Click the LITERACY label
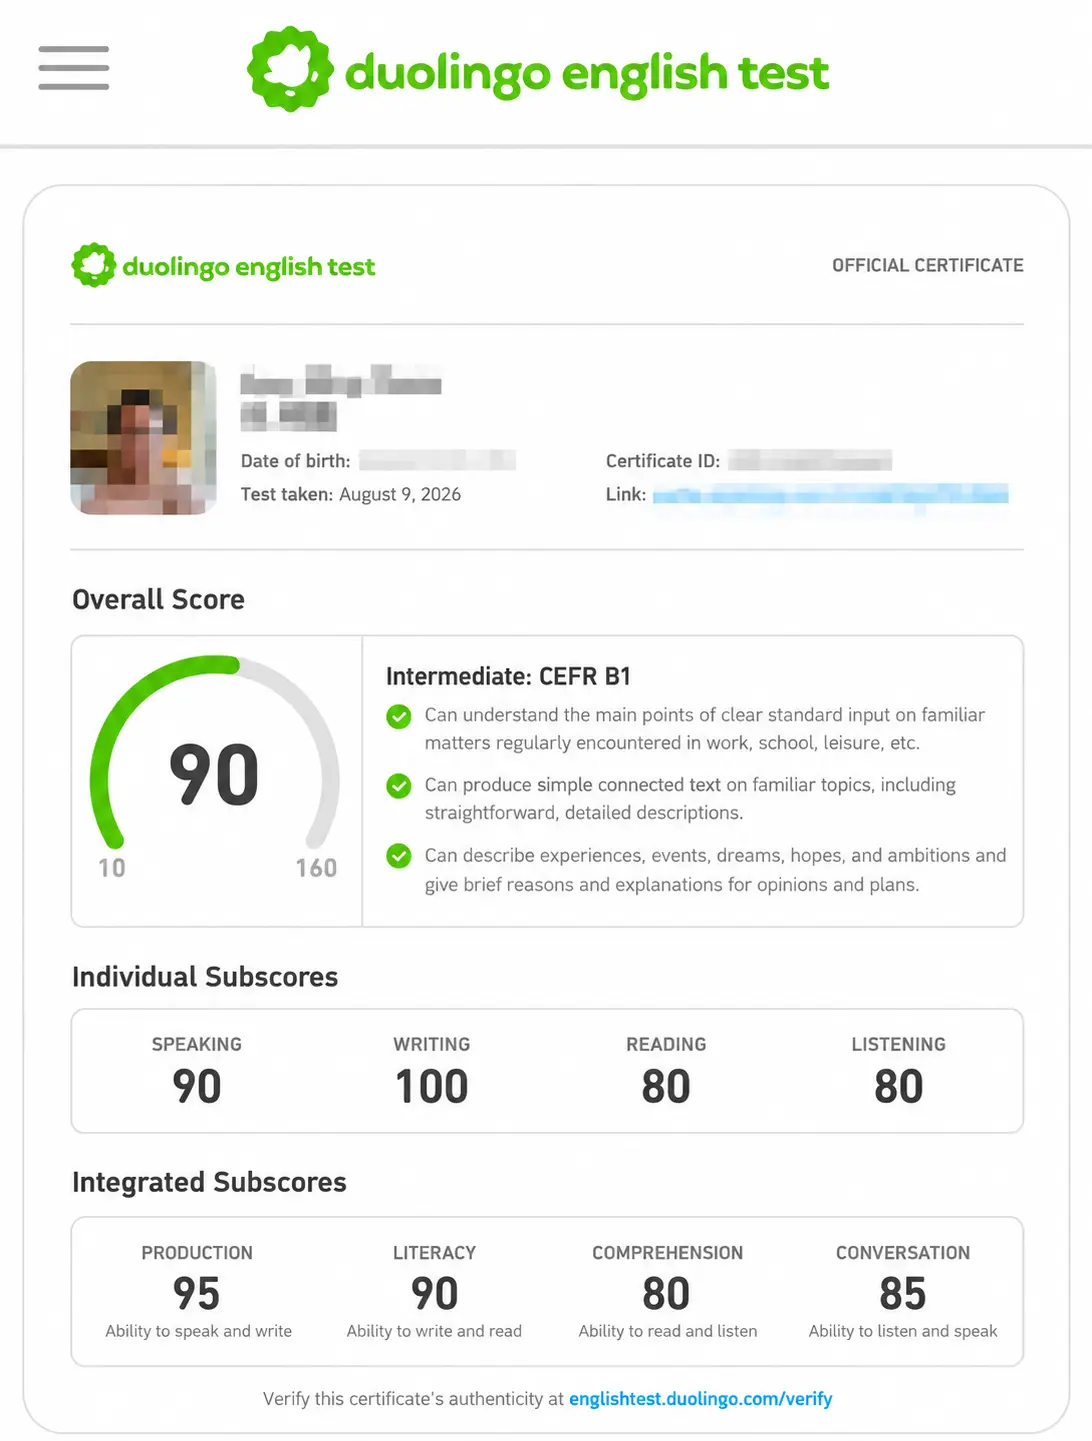 click(435, 1253)
